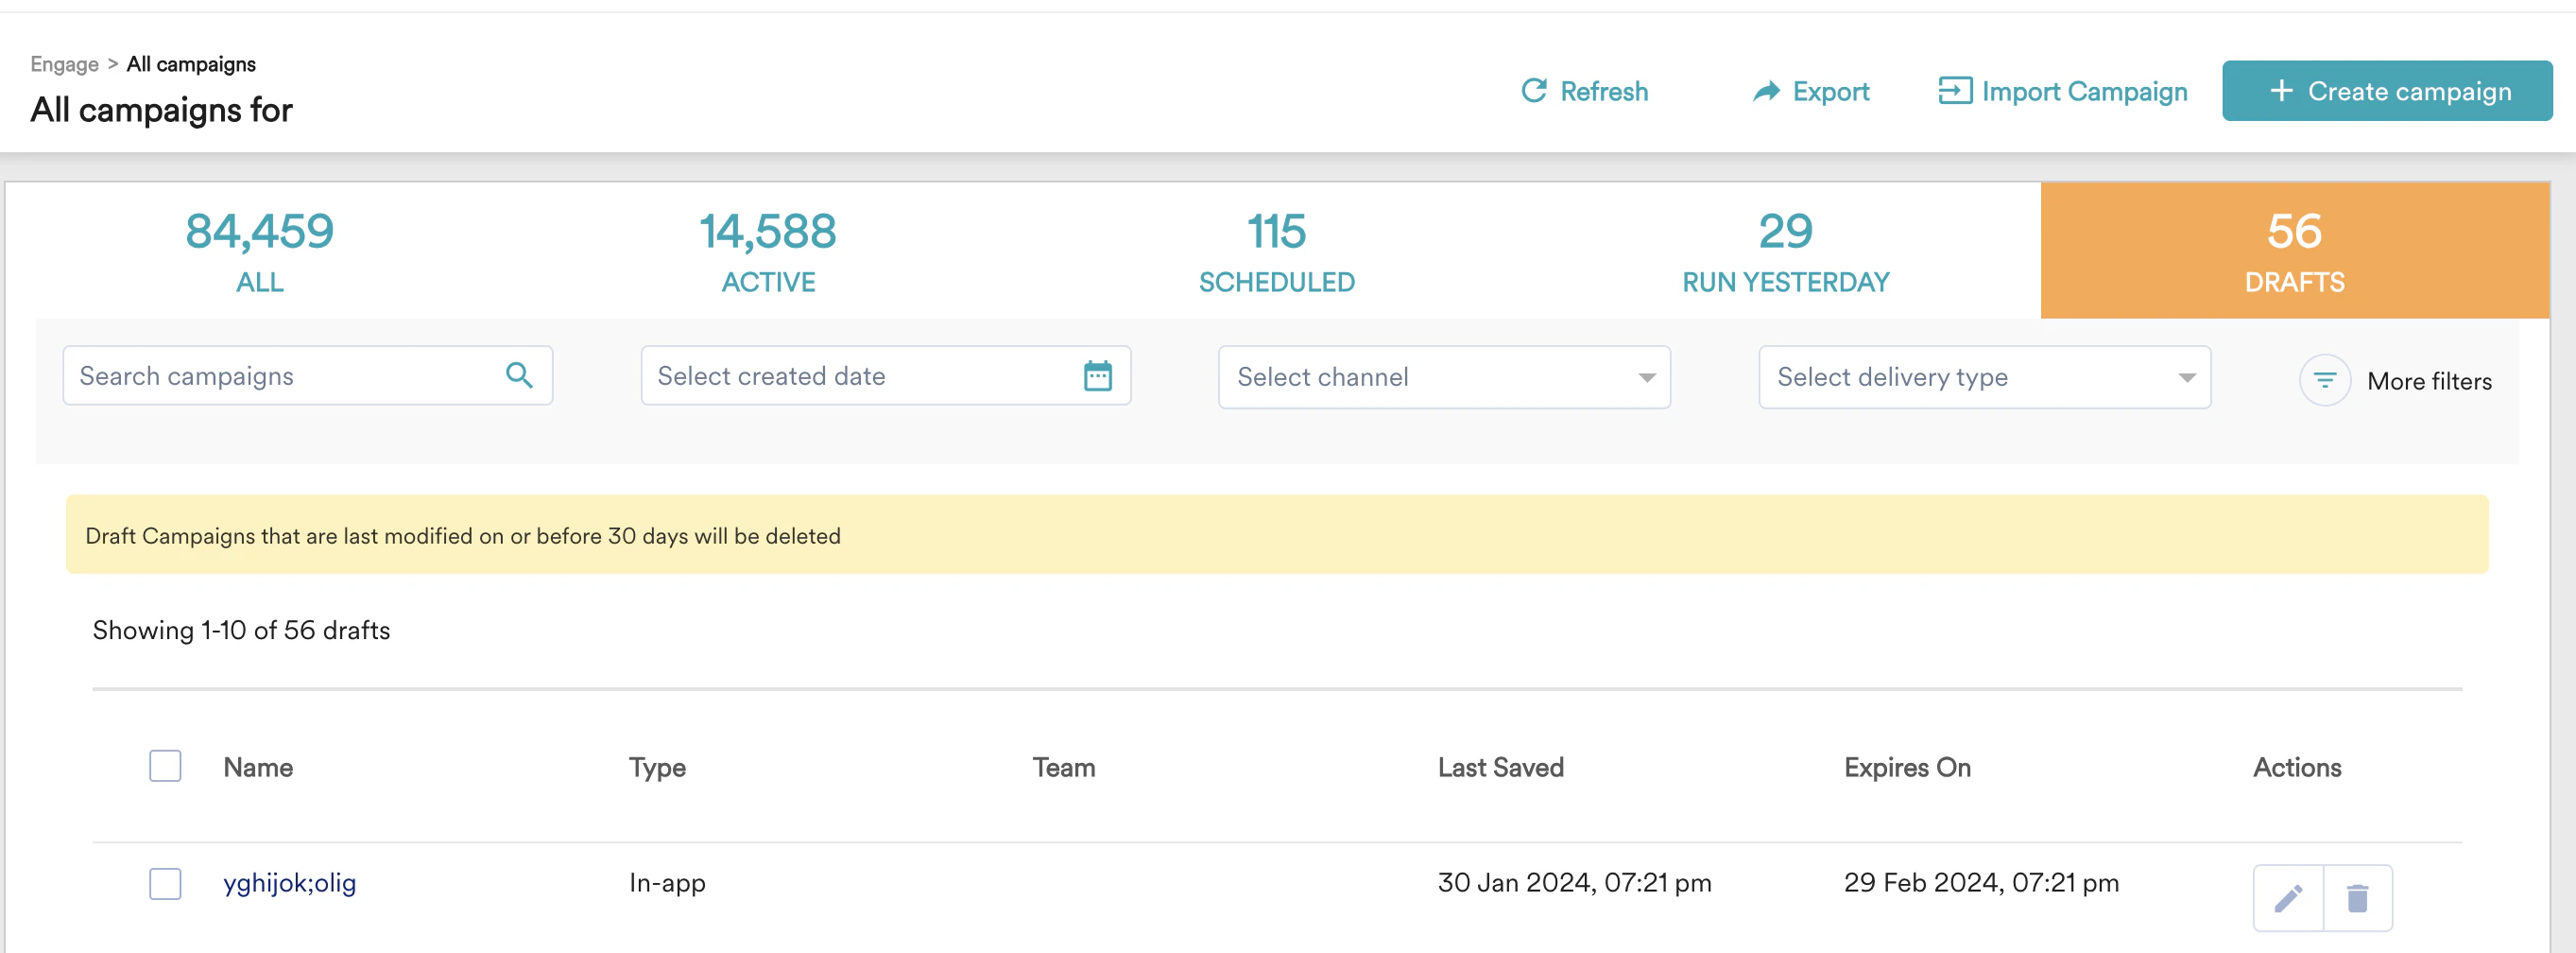Select the DRAFTS tab
The height and width of the screenshot is (953, 2576).
pos(2294,250)
